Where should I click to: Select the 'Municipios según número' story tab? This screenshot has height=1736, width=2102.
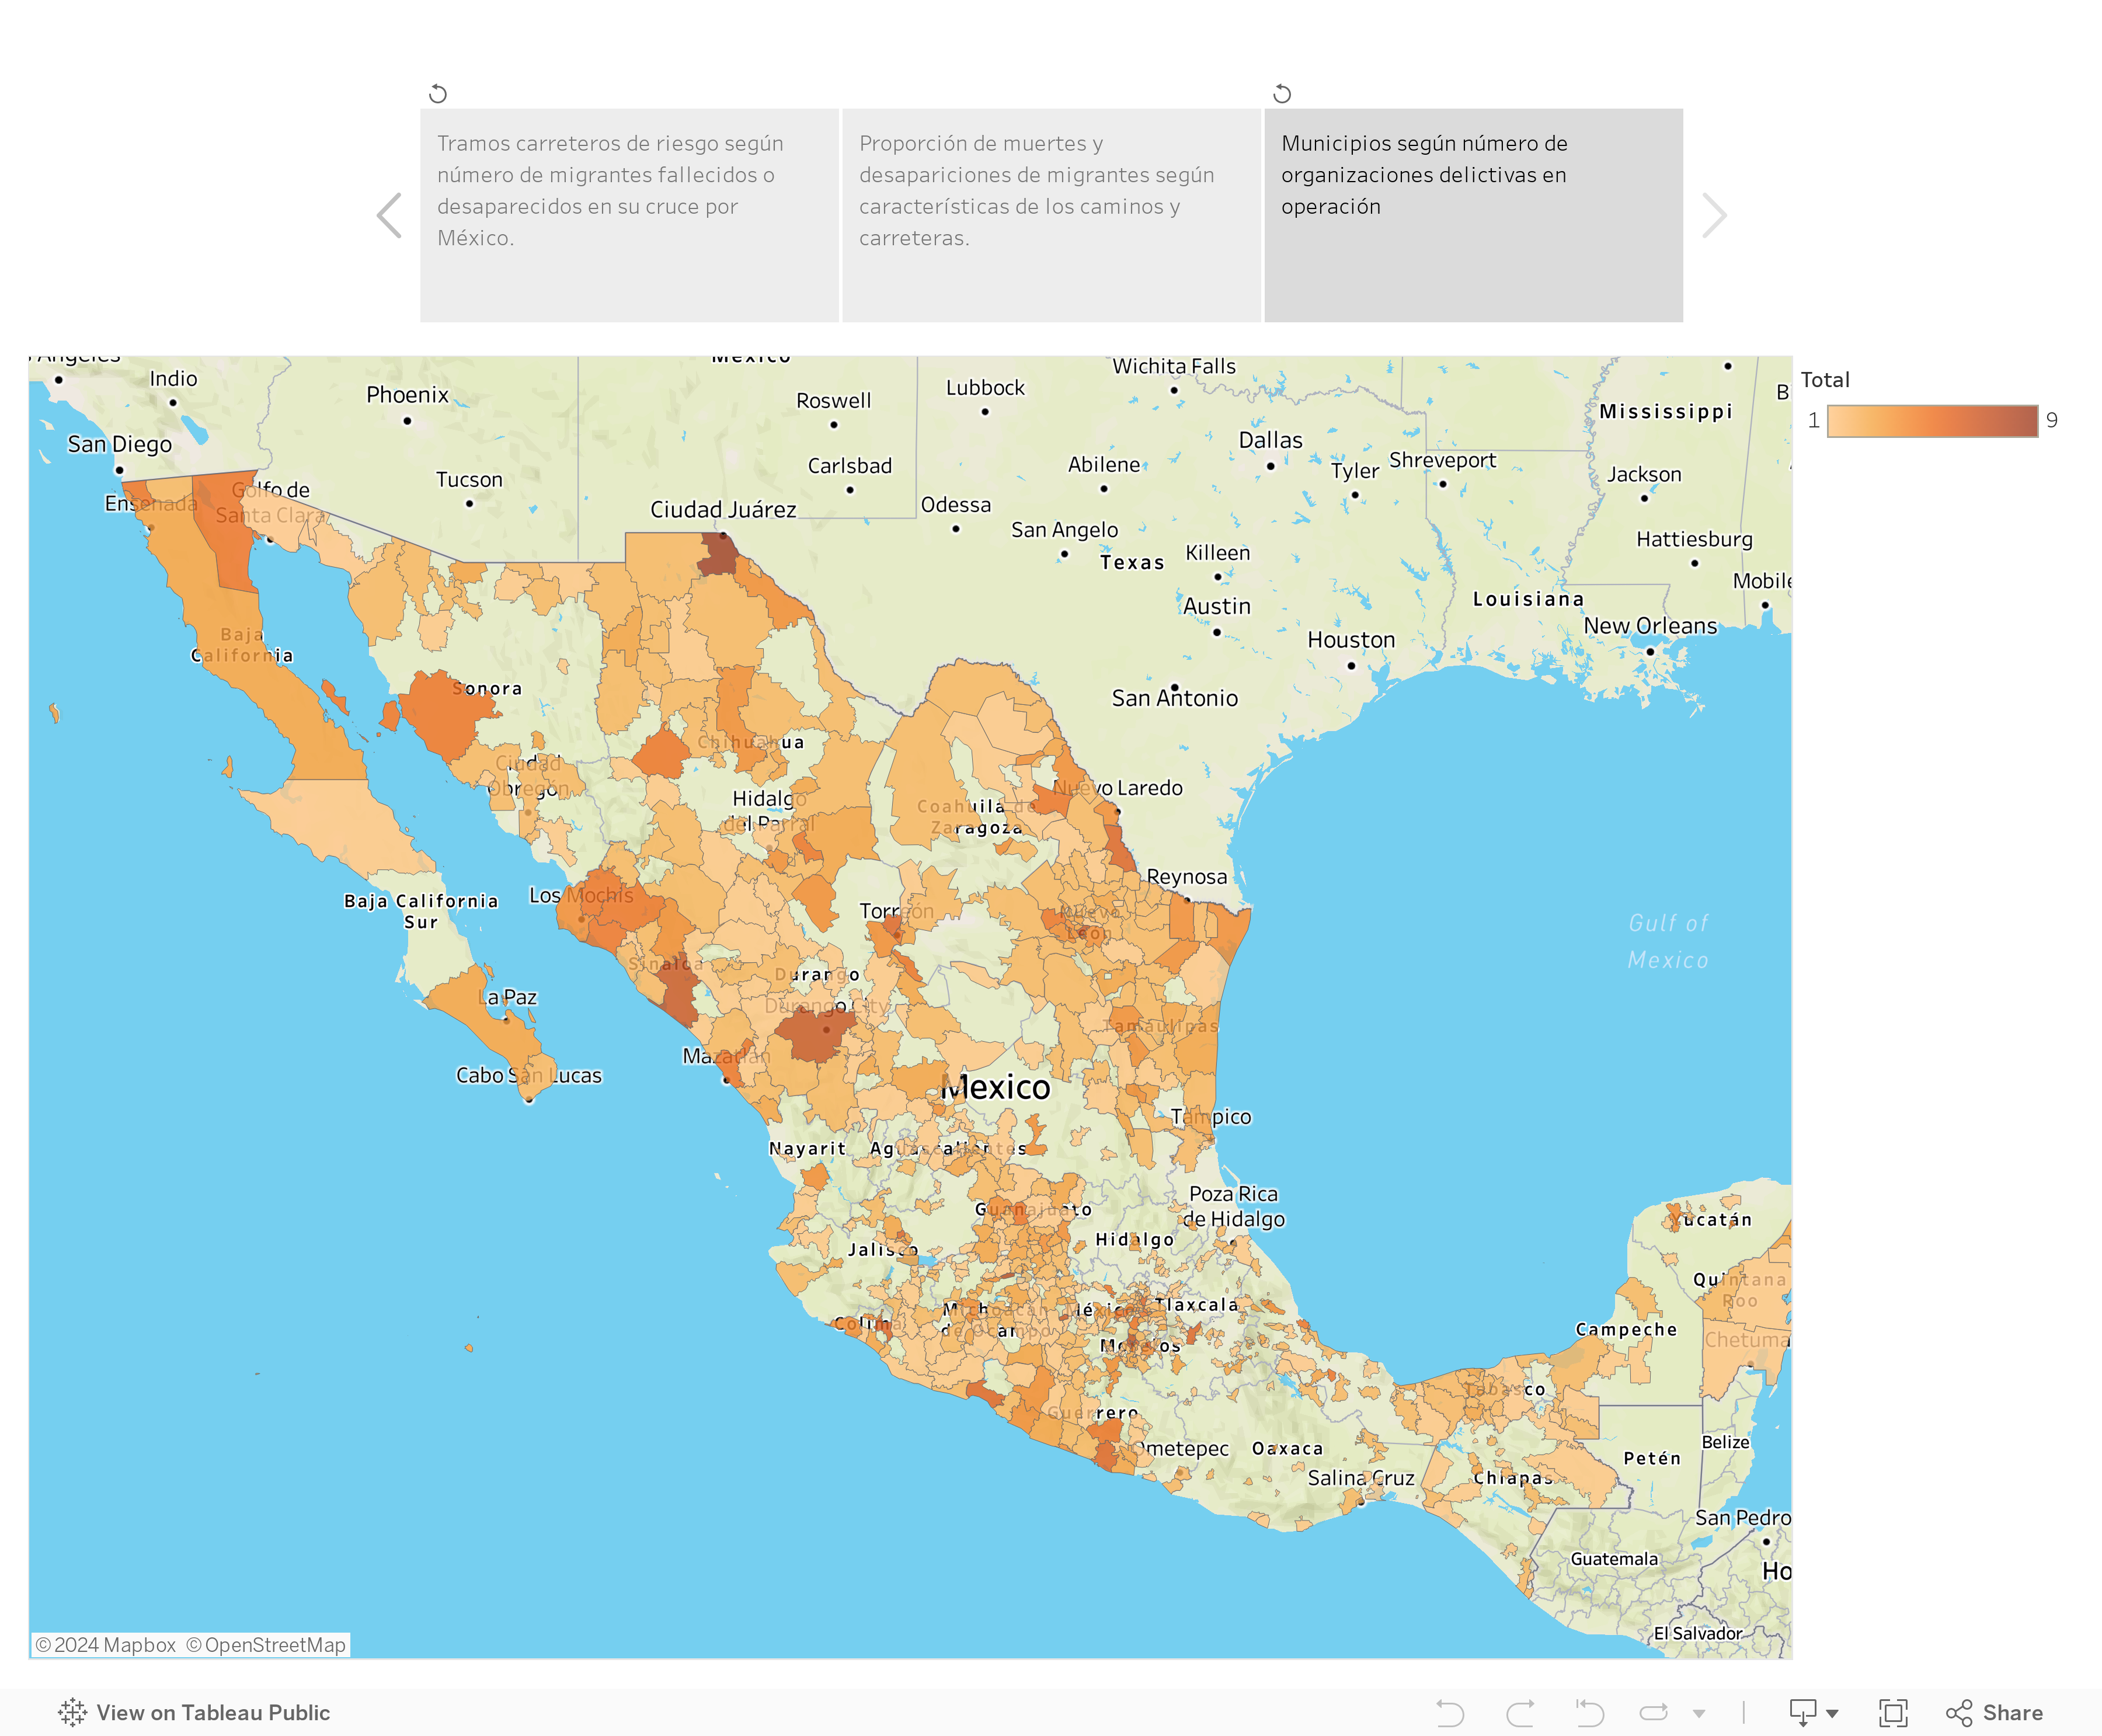[1473, 215]
